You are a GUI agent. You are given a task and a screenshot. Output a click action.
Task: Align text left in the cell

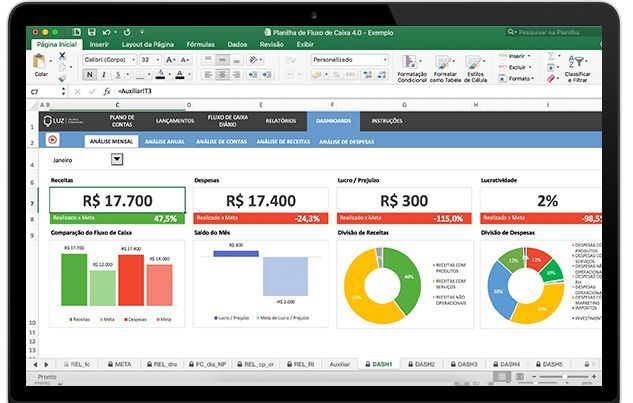[208, 75]
